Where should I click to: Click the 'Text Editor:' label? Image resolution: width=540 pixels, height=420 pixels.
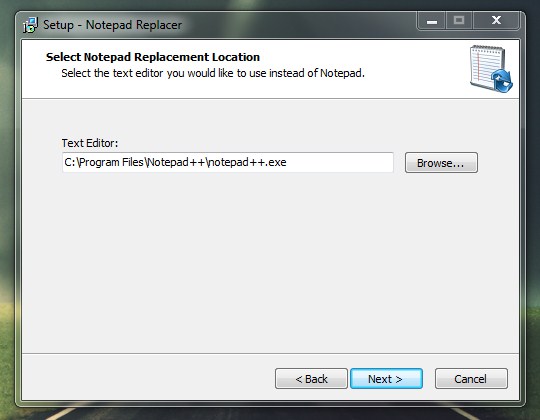90,143
